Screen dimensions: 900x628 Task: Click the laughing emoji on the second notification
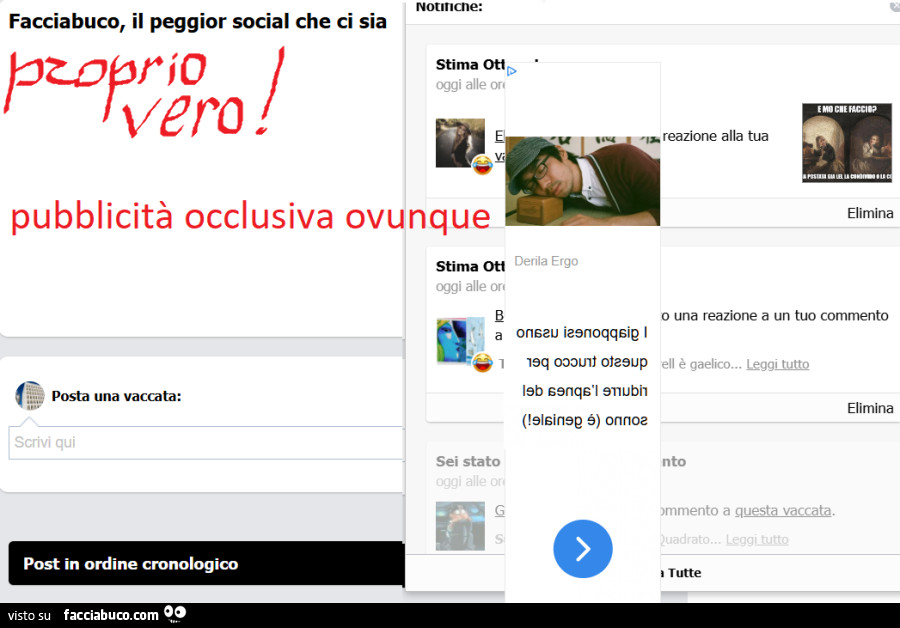pyautogui.click(x=482, y=362)
